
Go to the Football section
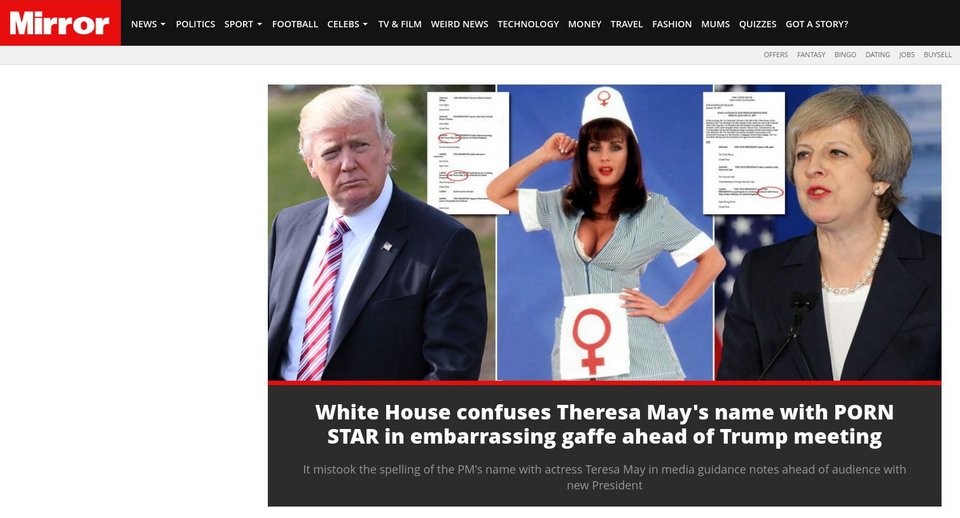pos(294,24)
